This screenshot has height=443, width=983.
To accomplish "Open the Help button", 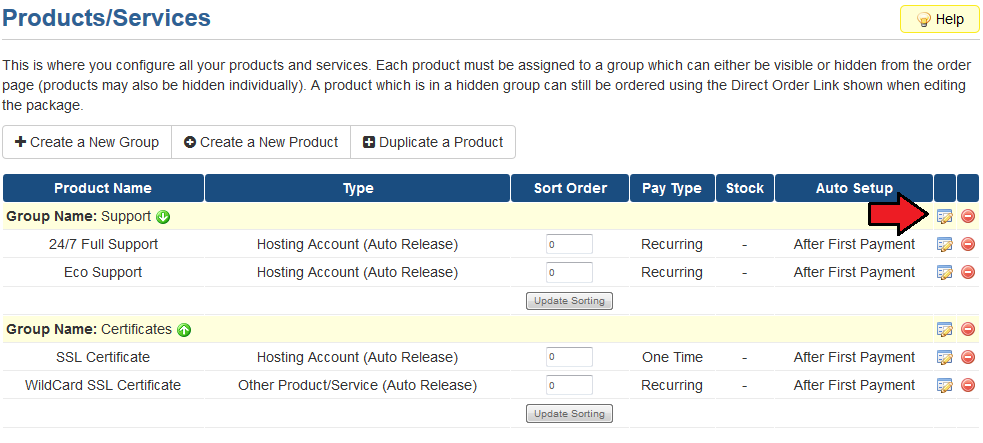I will 939,19.
